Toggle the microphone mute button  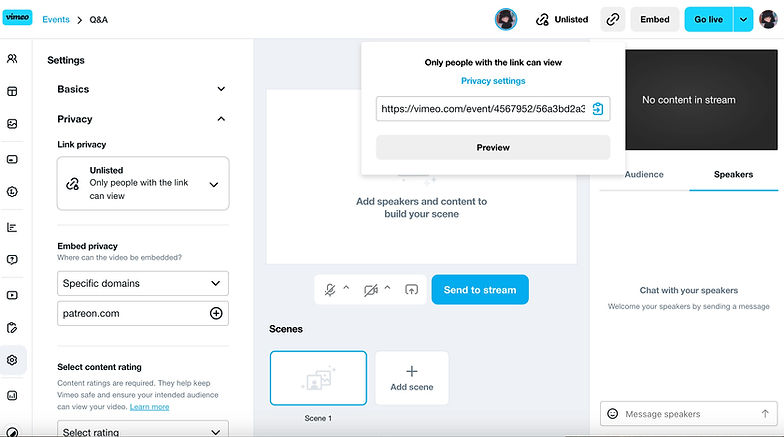click(330, 290)
